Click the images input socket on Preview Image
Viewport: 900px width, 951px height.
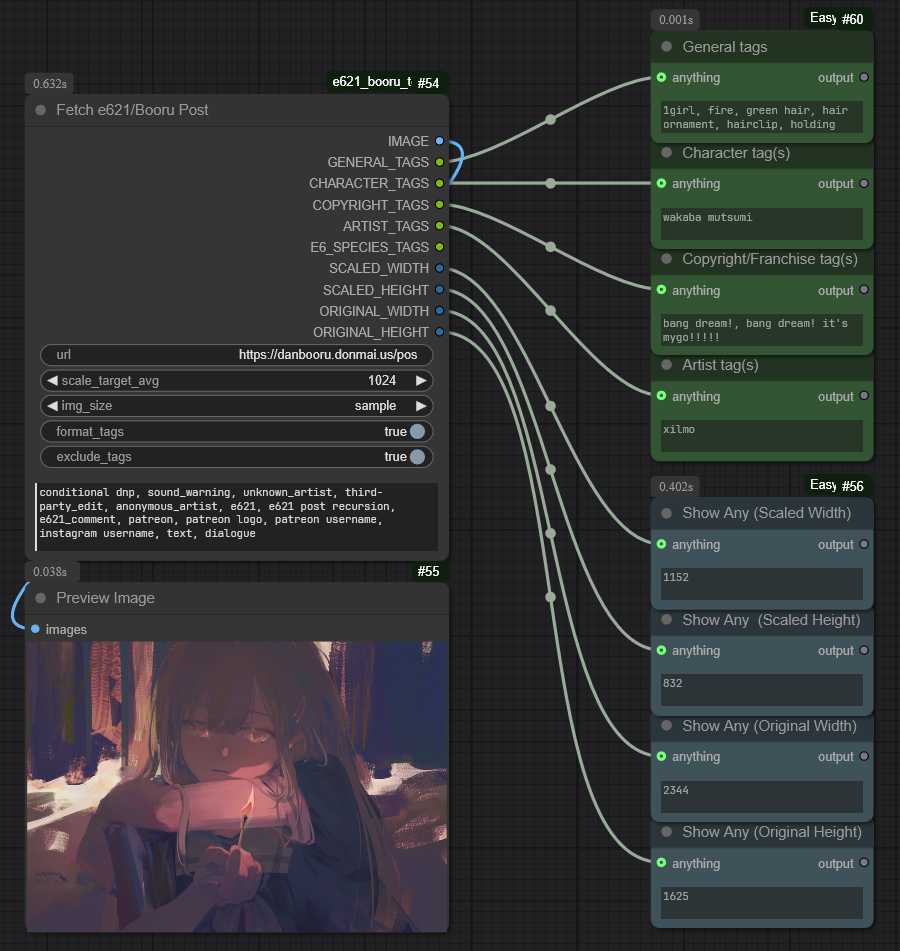coord(35,629)
